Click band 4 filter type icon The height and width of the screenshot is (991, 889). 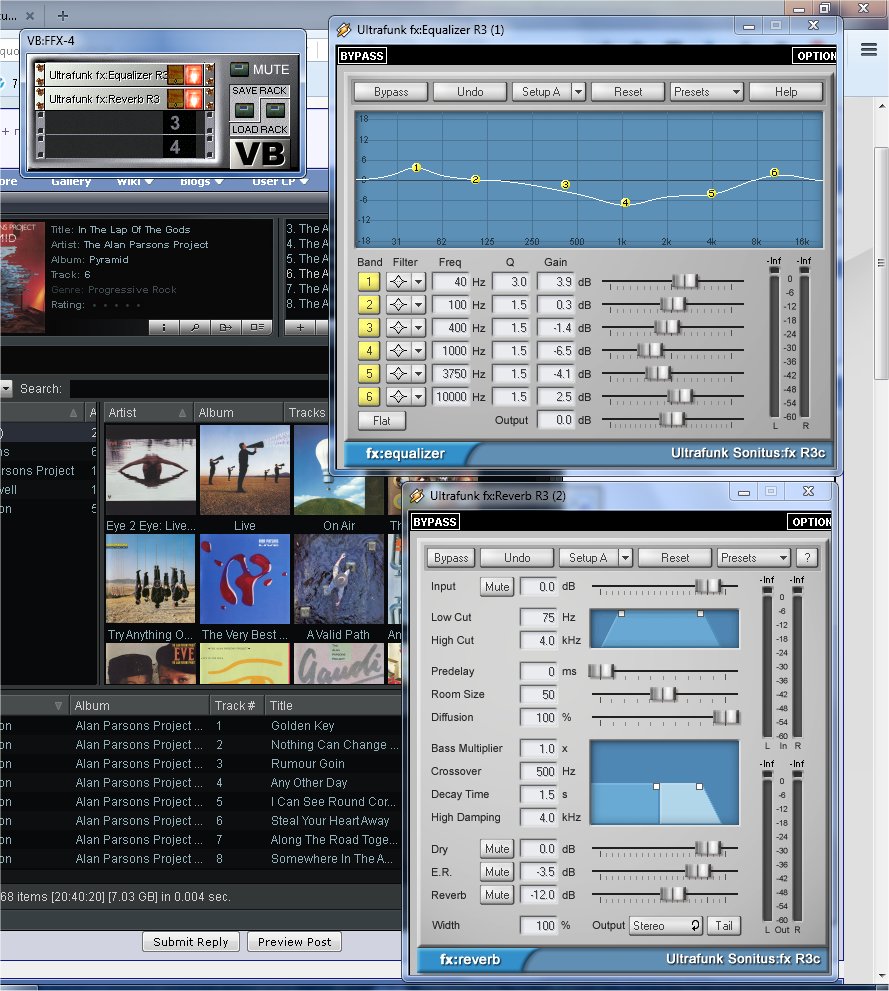click(399, 350)
